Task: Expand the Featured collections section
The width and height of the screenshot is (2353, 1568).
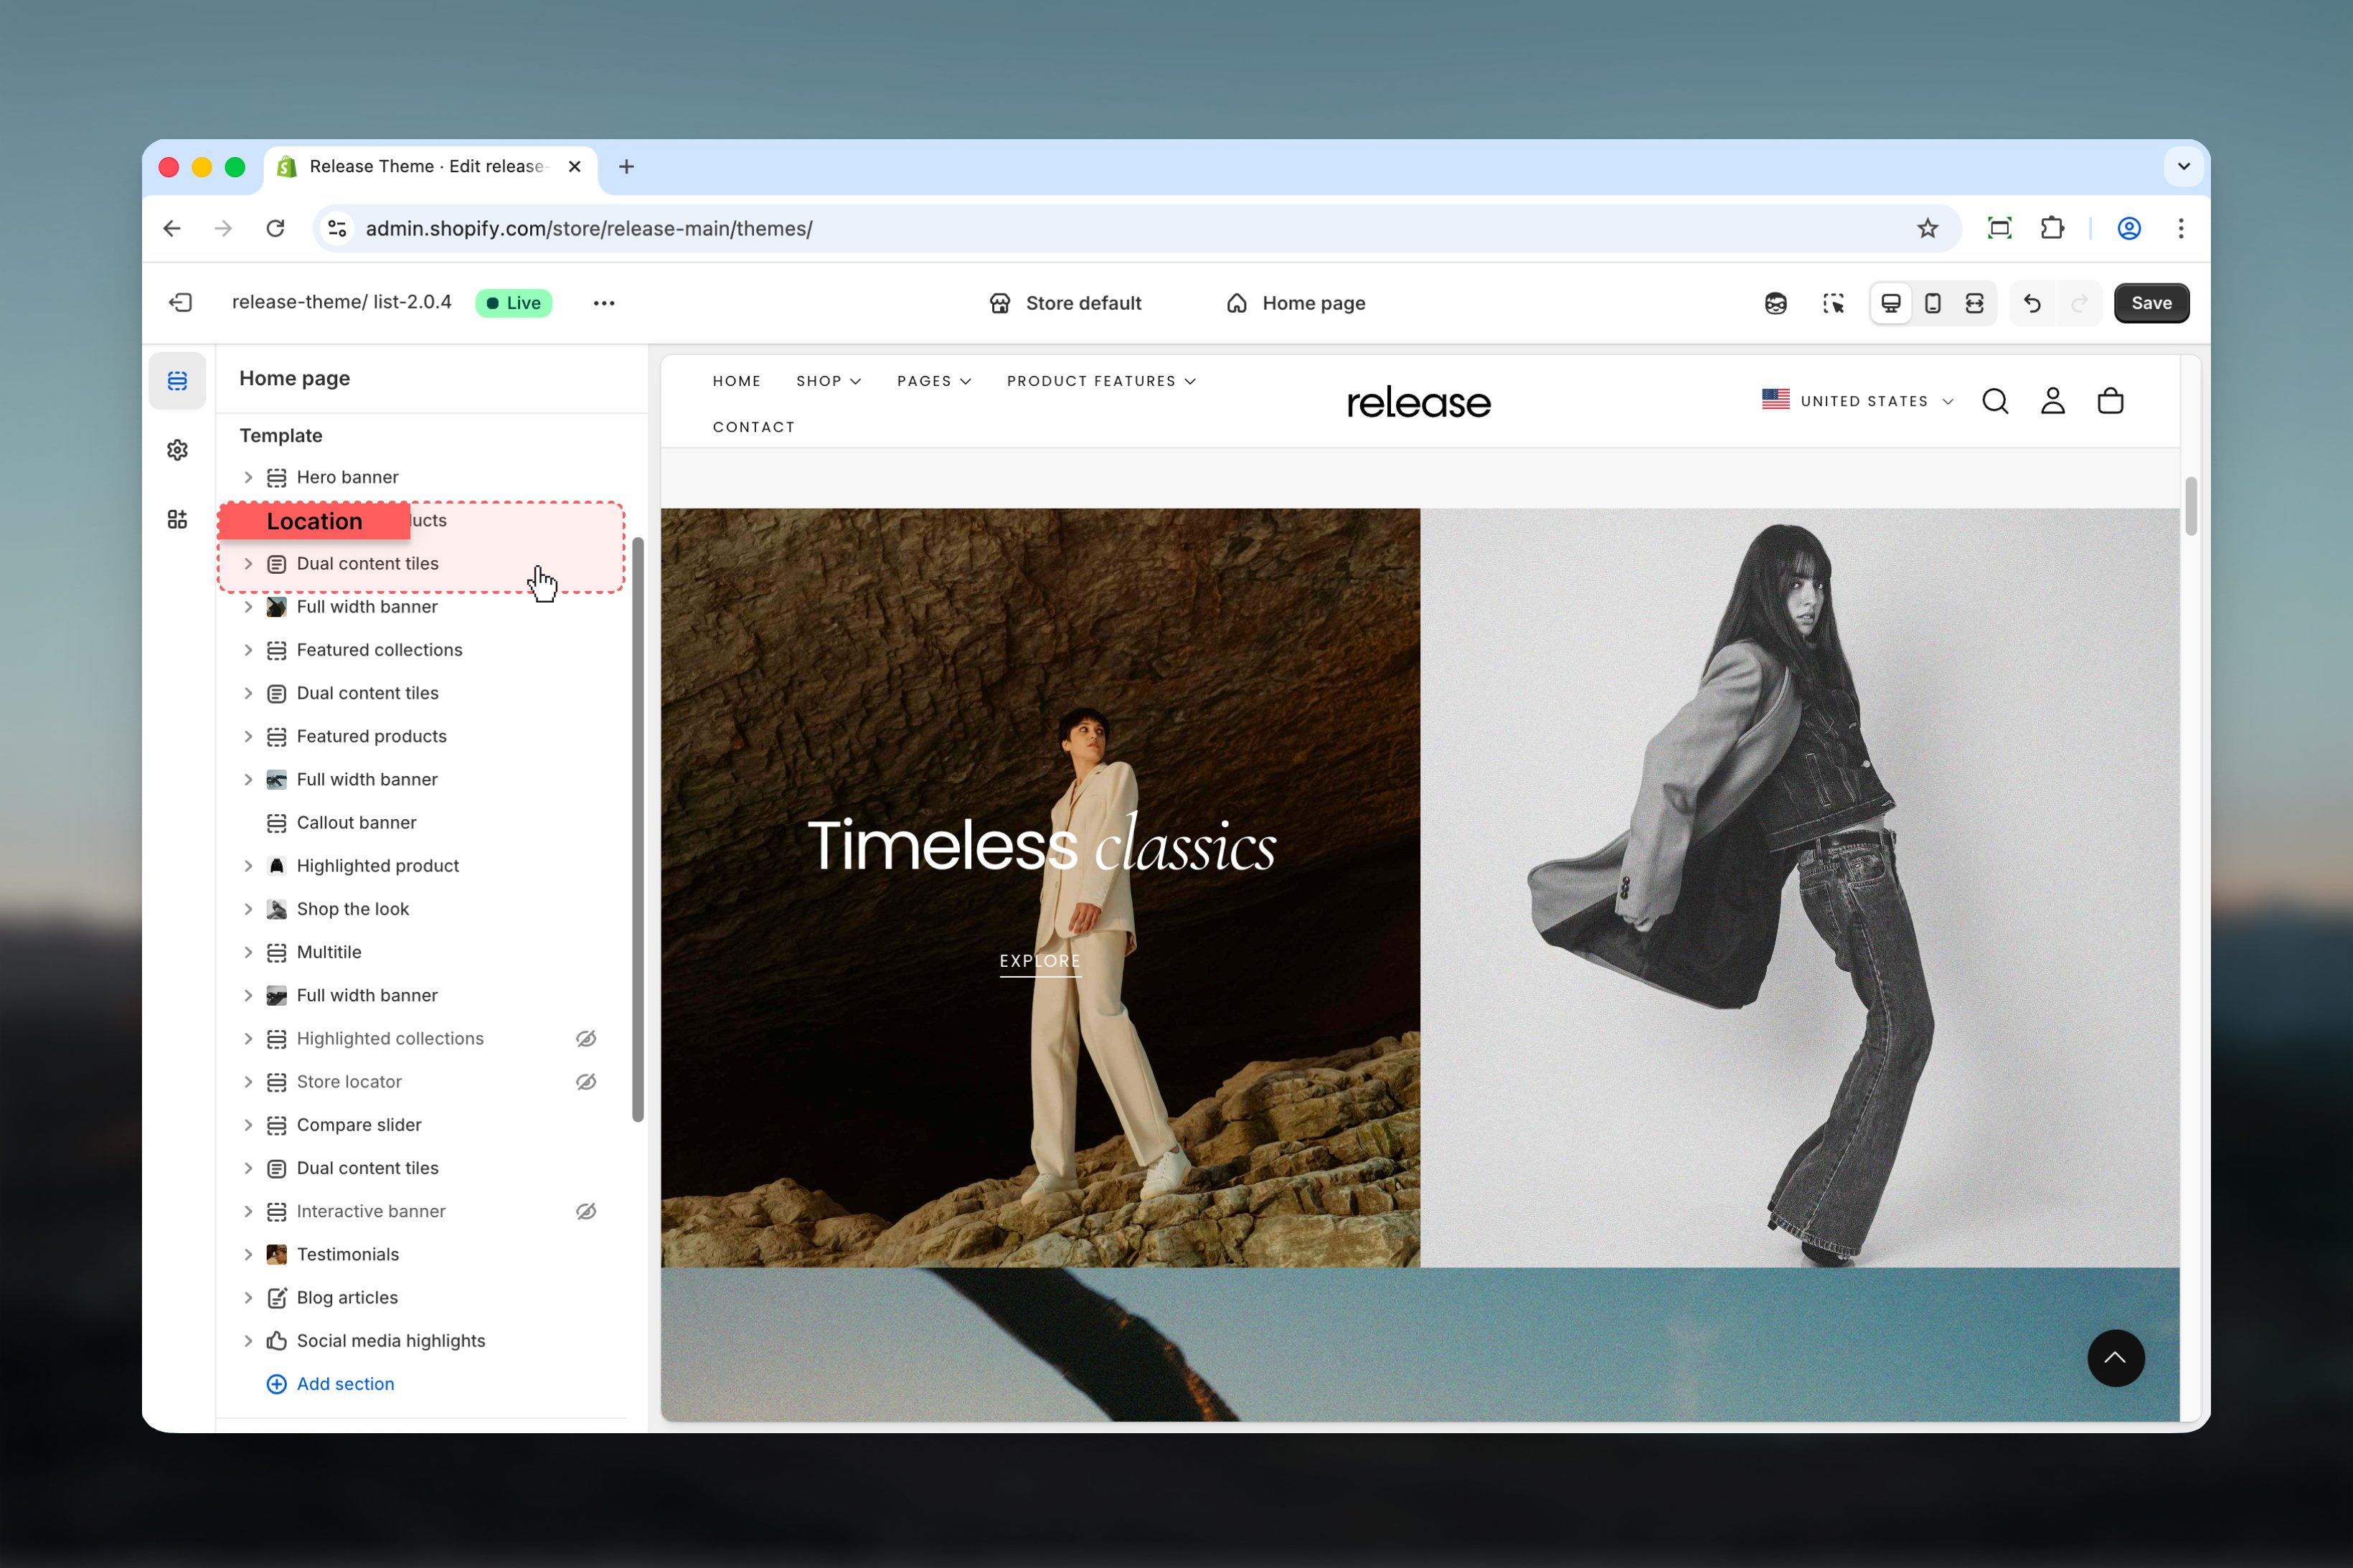Action: (x=248, y=650)
